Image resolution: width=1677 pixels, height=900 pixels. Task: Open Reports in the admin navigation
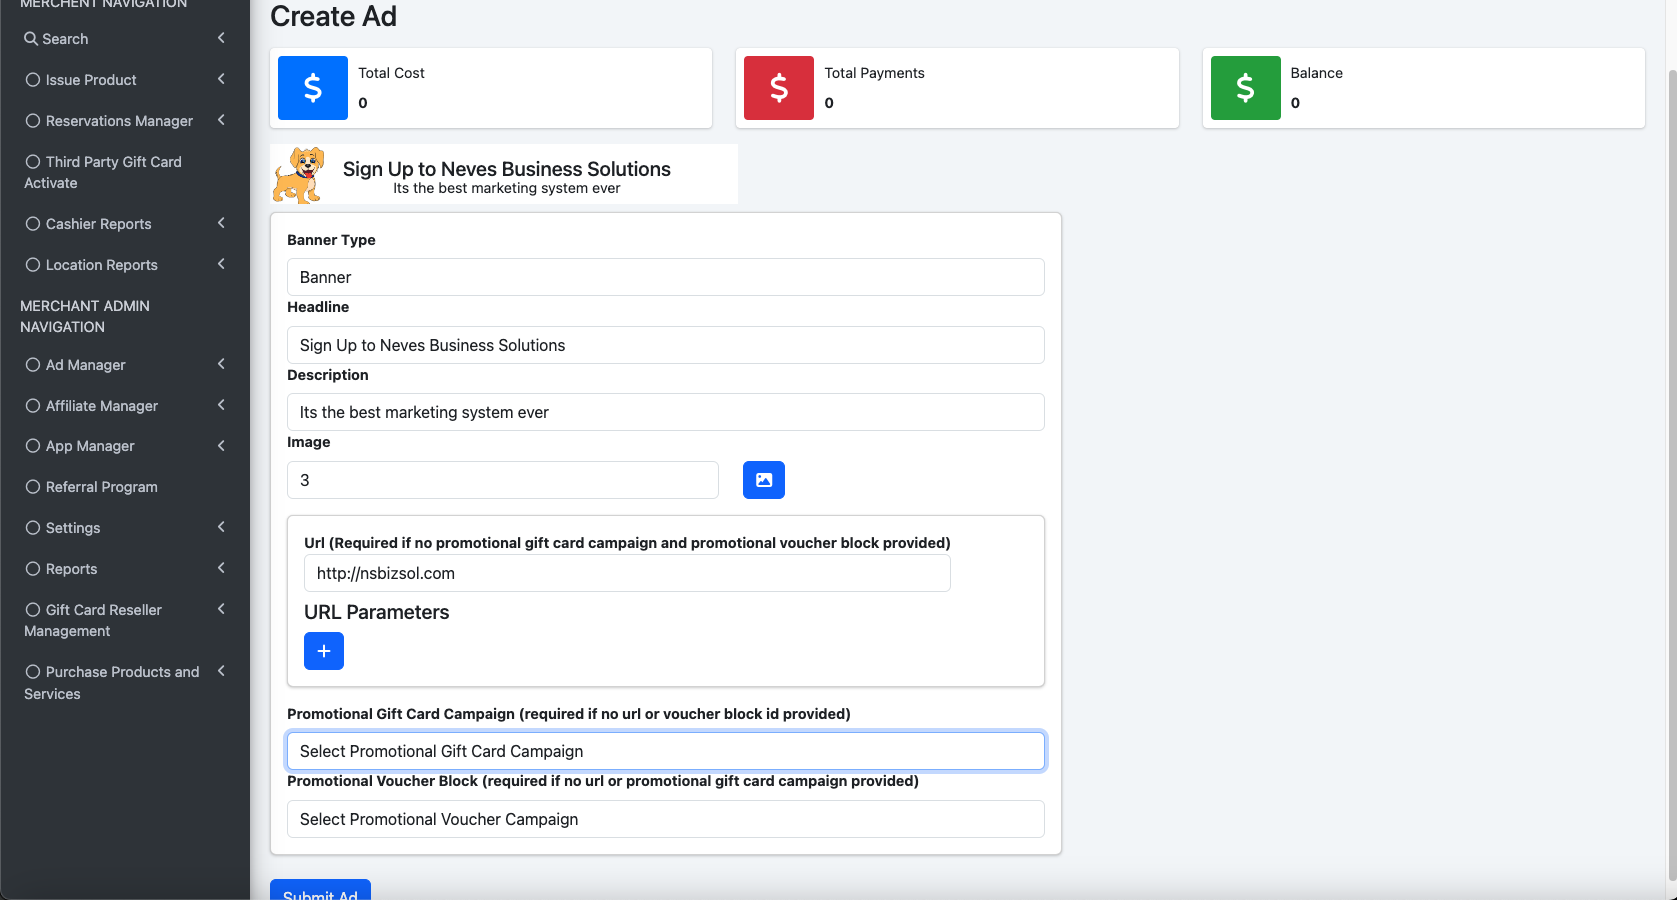(x=125, y=569)
